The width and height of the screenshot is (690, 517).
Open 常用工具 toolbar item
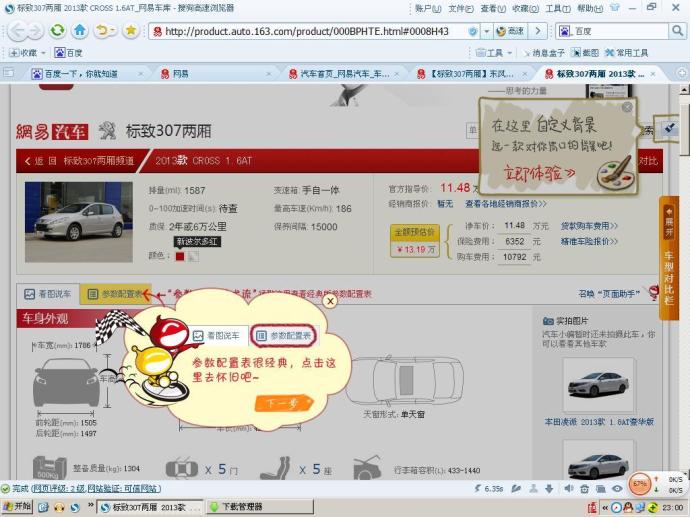[x=627, y=53]
